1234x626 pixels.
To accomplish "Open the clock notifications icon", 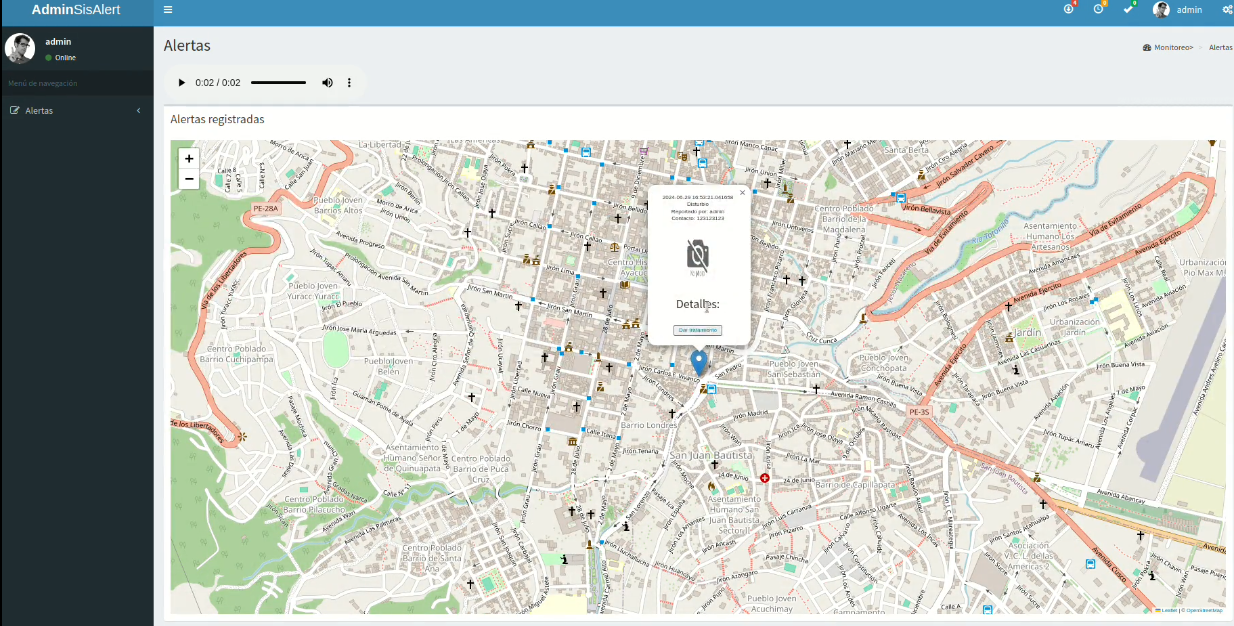I will (1099, 9).
